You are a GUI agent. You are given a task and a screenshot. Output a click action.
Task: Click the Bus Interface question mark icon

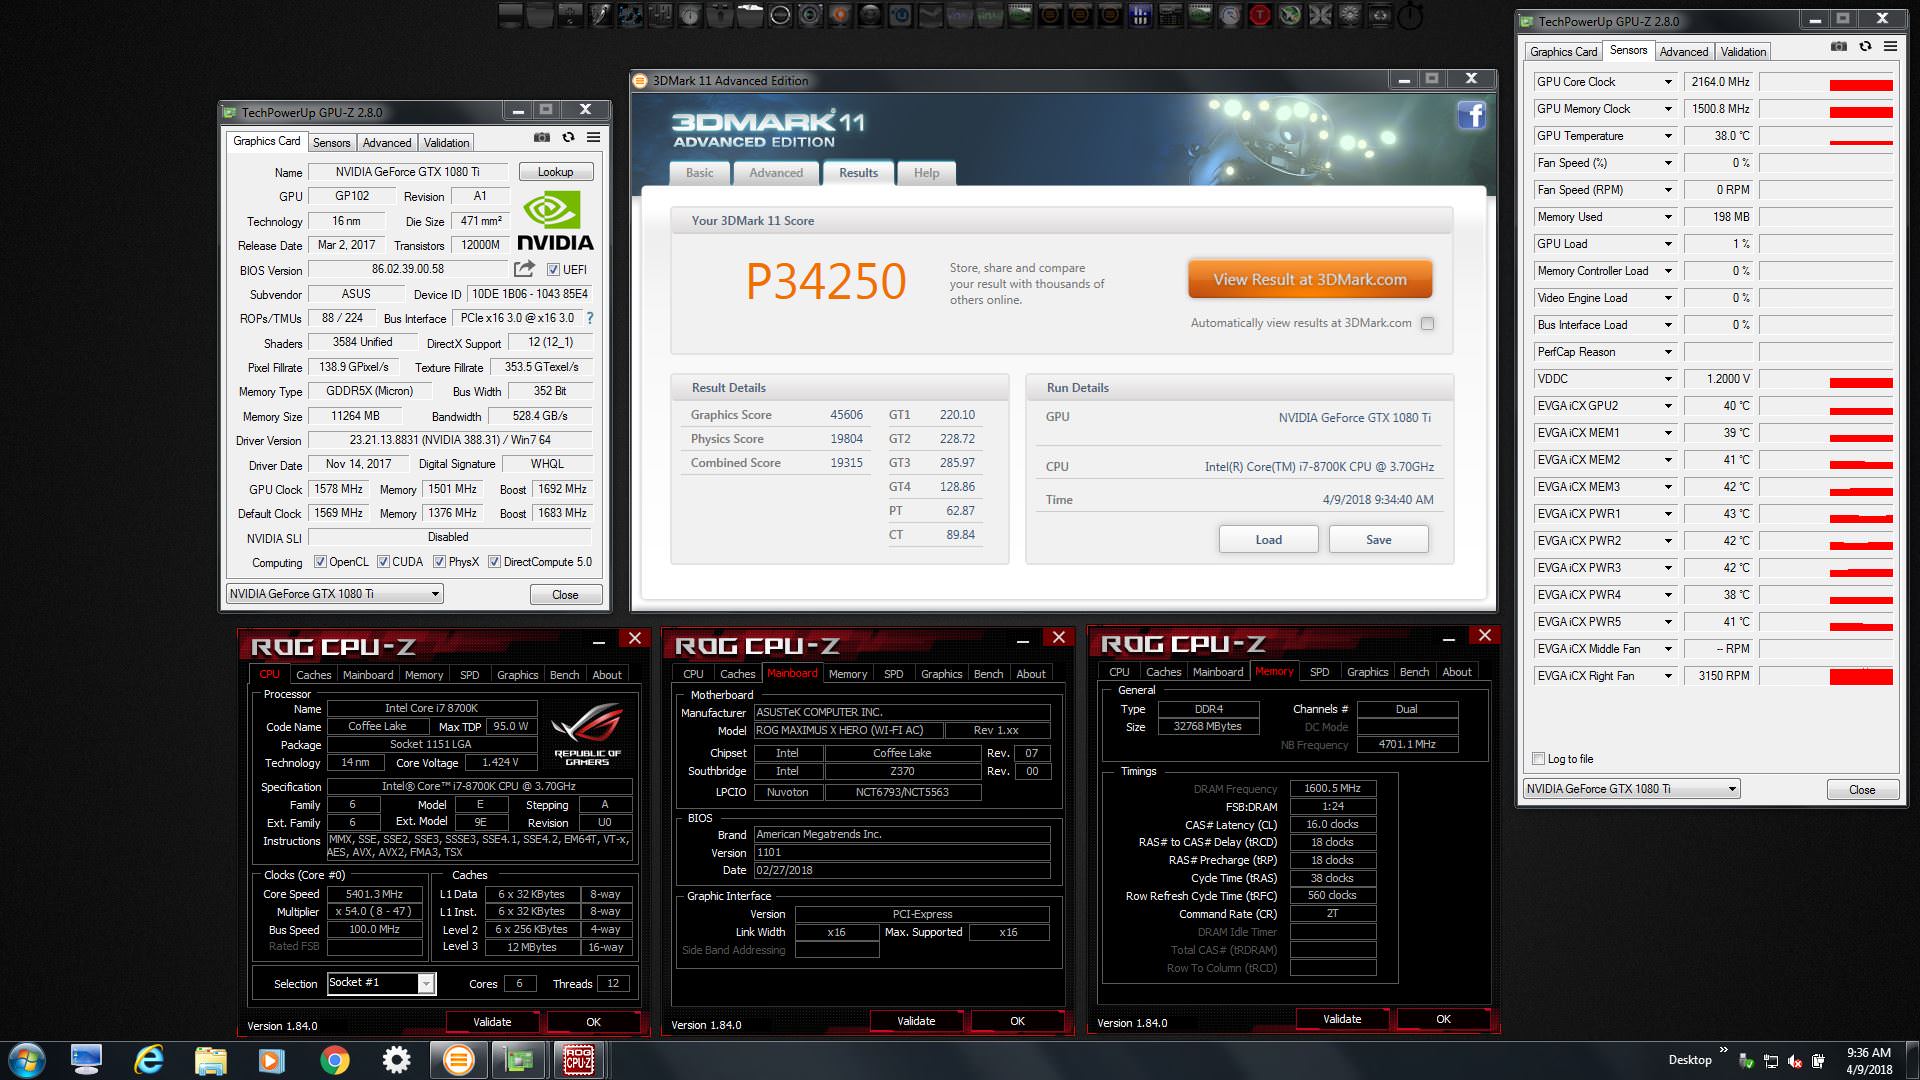coord(590,318)
